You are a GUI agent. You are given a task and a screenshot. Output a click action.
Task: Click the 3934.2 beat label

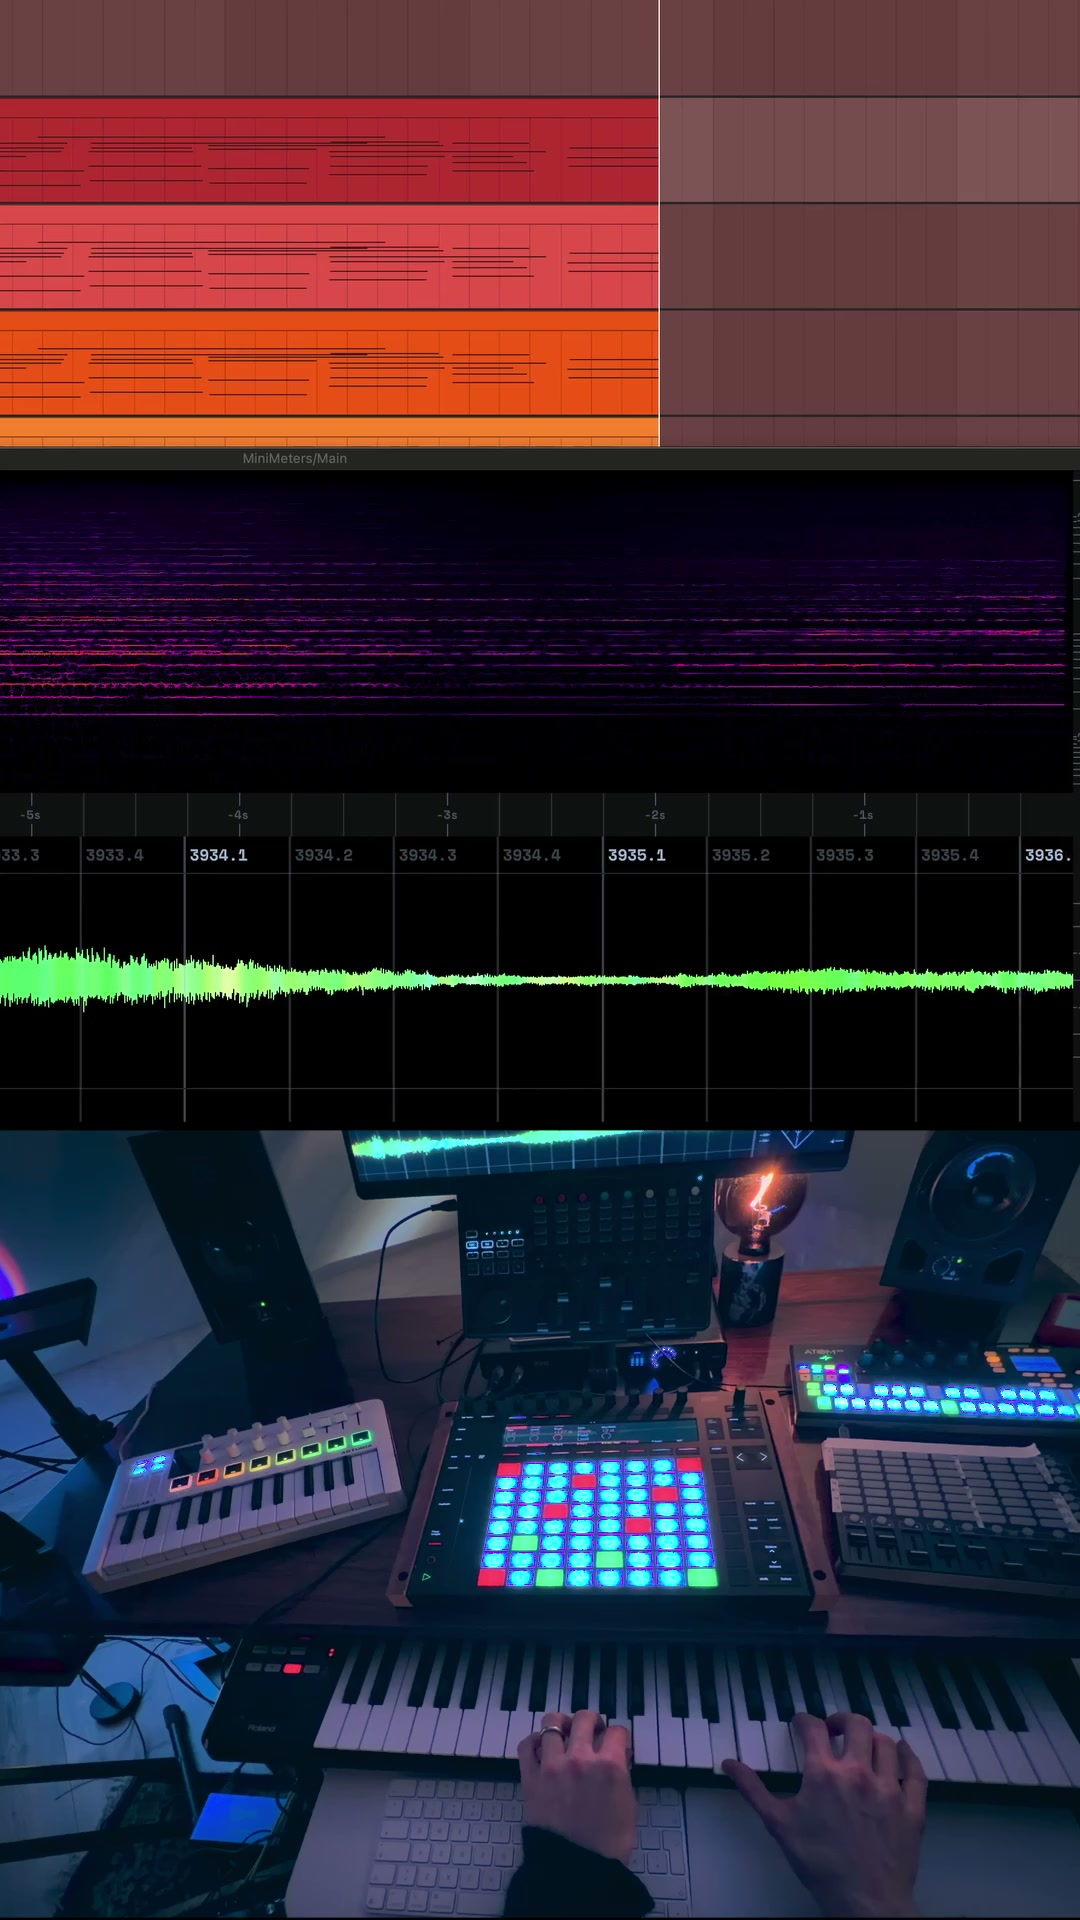point(323,855)
